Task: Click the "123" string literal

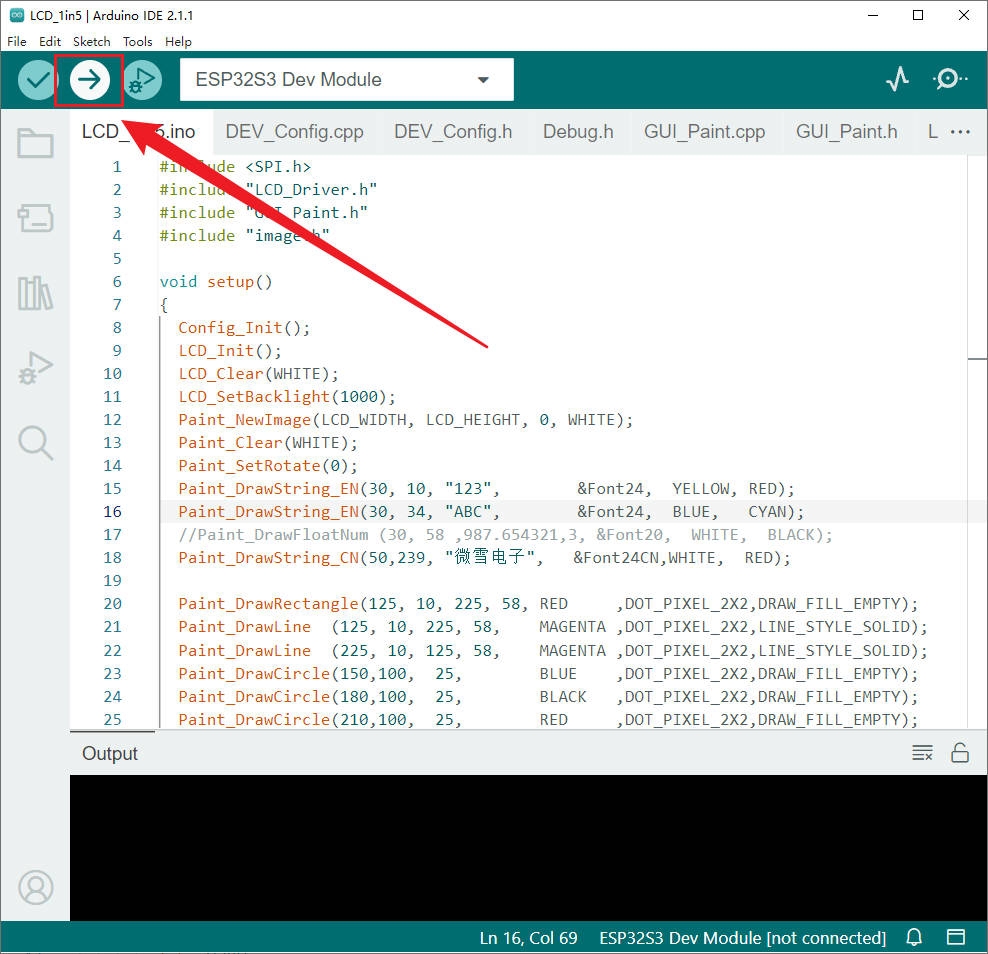Action: tap(468, 488)
